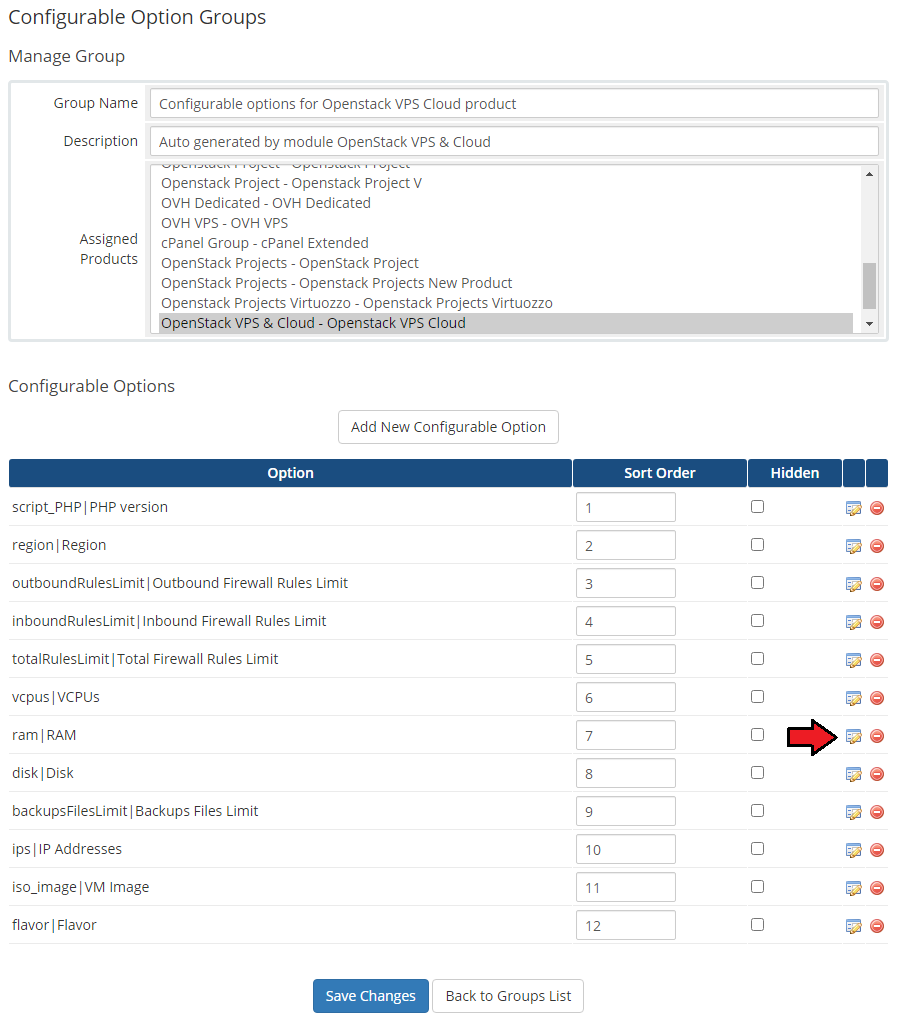Screen dimensions: 902x1028
Task: Edit the disk option
Action: 853,774
